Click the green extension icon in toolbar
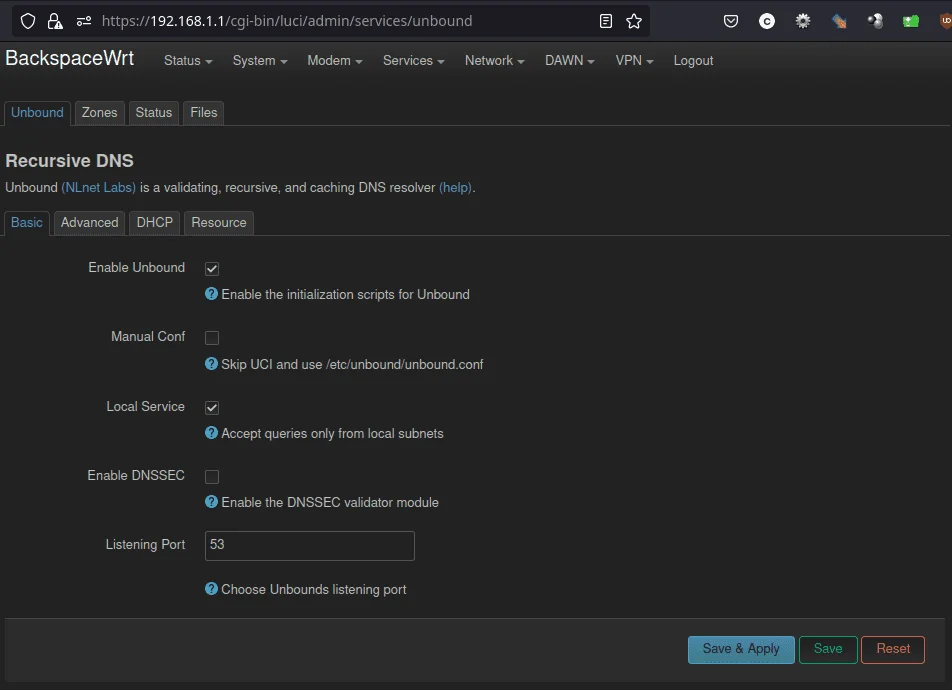952x690 pixels. click(911, 21)
